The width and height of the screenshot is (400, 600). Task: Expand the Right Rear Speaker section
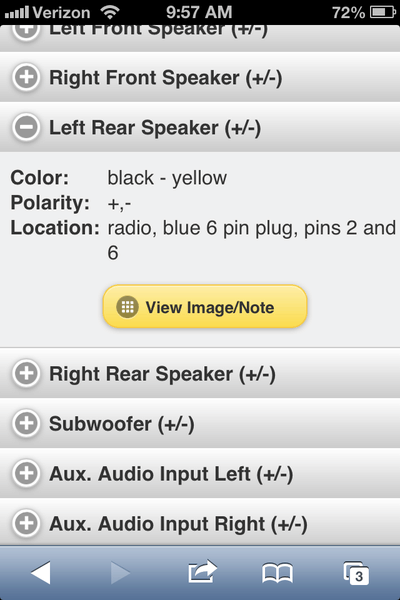click(200, 373)
